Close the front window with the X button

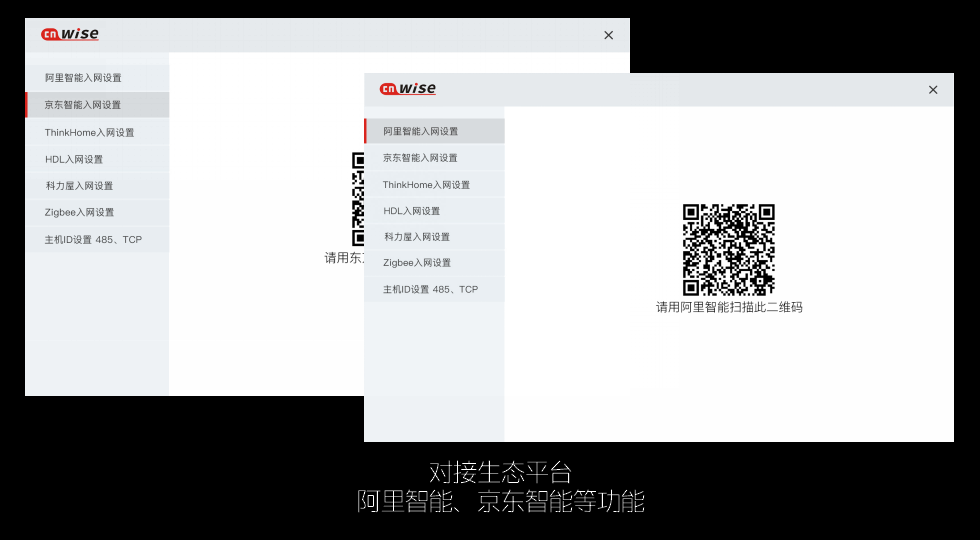pos(933,90)
